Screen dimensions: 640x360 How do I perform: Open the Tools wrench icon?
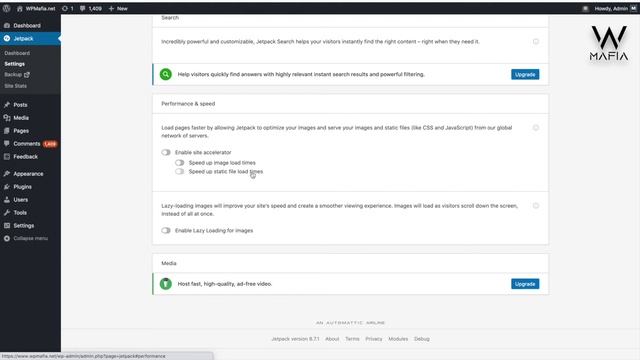[7, 213]
